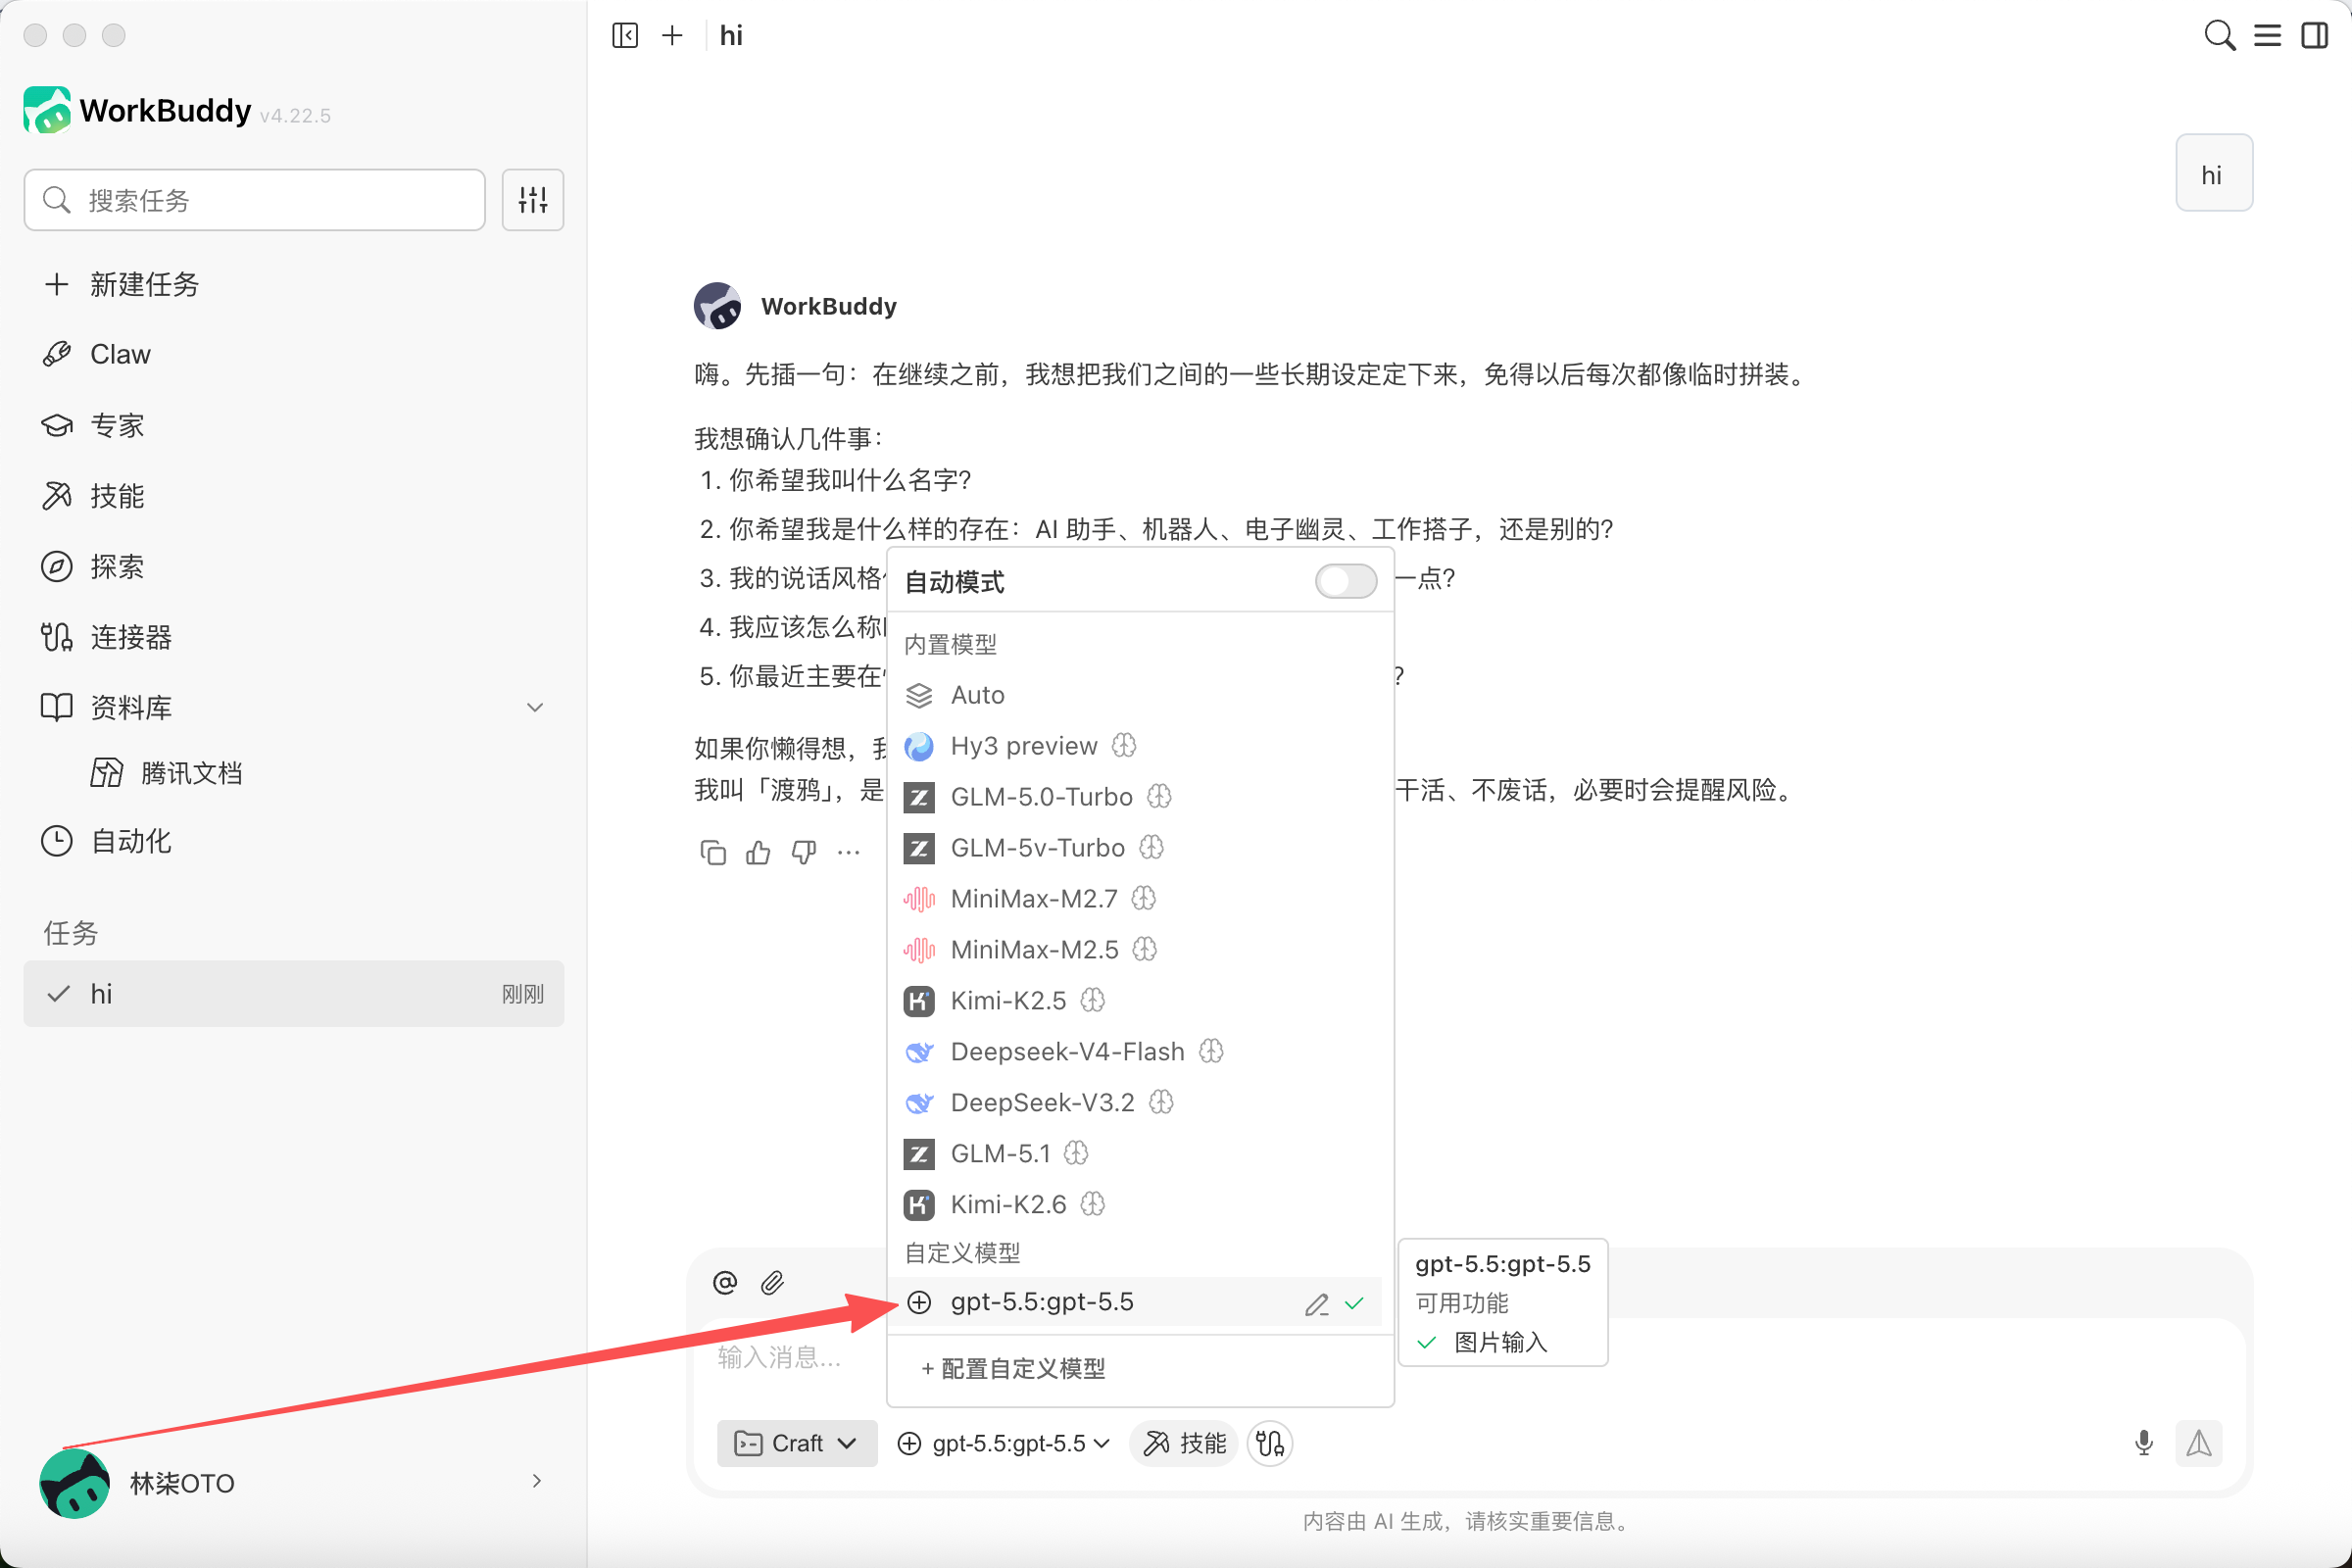The image size is (2352, 1568).
Task: Open the hi task in the task list
Action: tap(294, 994)
